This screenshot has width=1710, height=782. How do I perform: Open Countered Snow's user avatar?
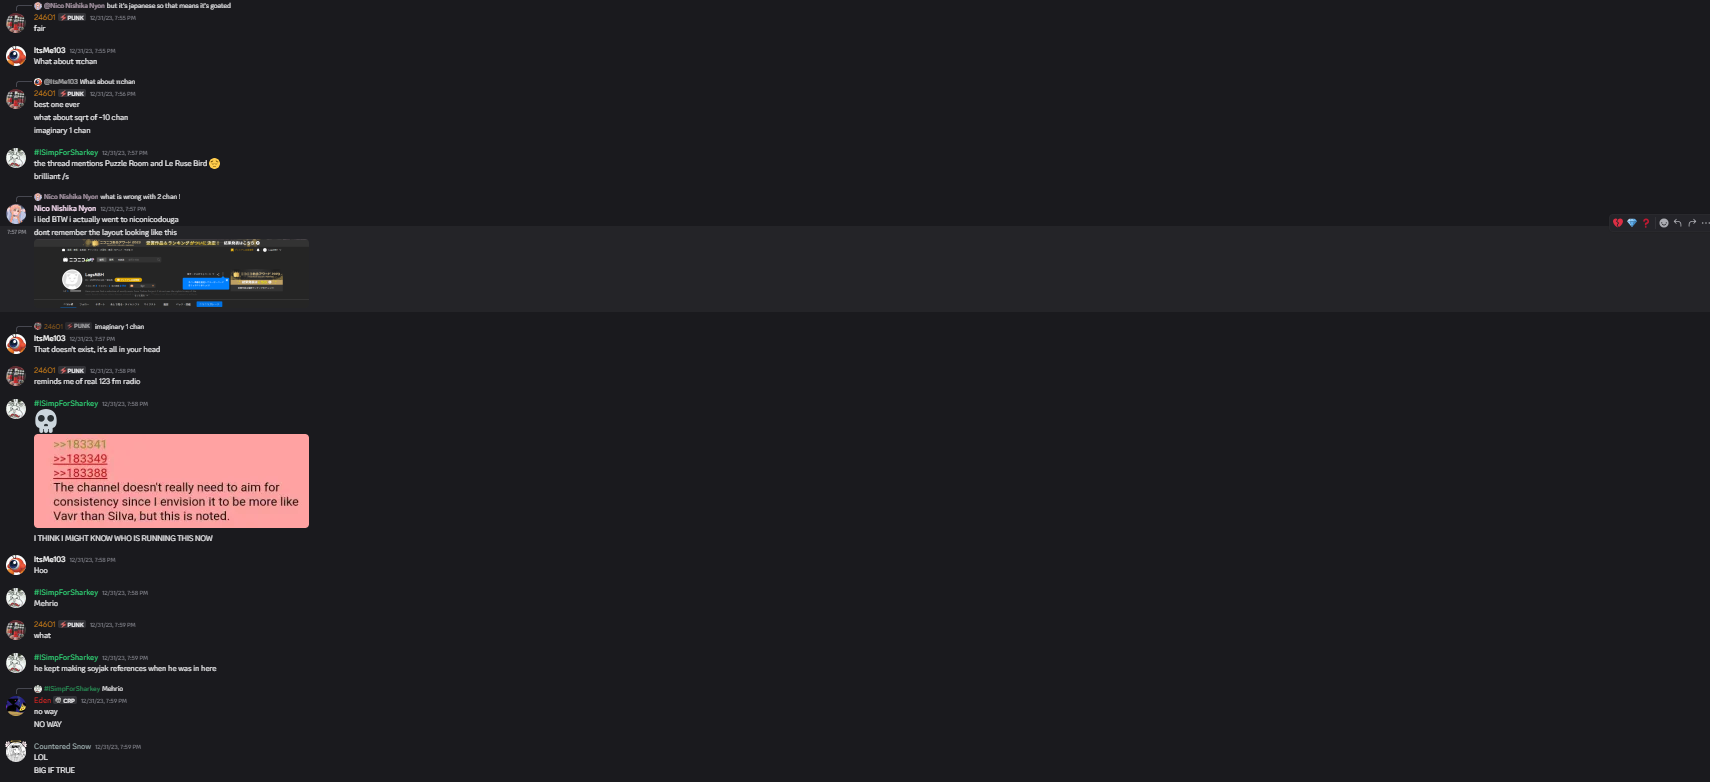16,752
